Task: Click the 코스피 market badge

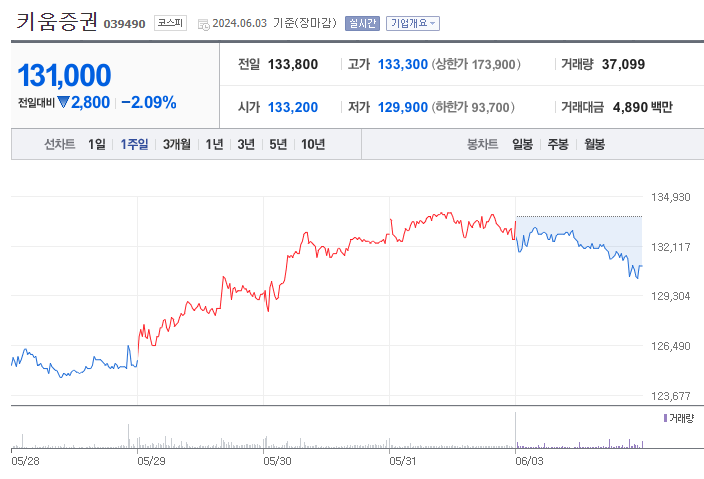Action: 170,23
